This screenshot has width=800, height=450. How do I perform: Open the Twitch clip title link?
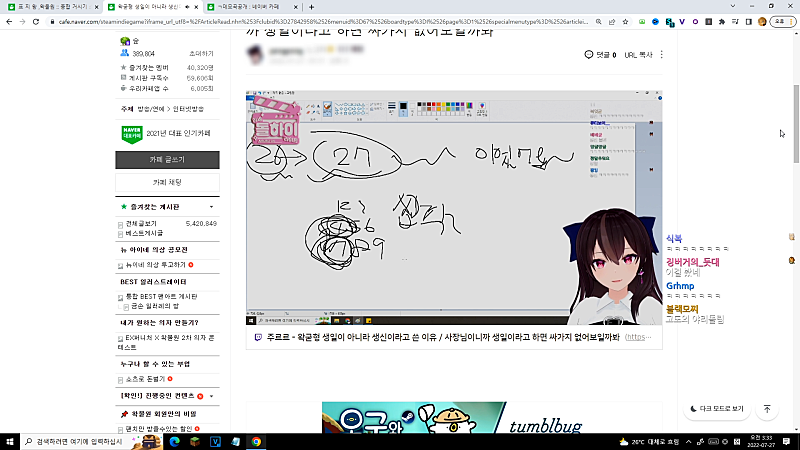[443, 337]
